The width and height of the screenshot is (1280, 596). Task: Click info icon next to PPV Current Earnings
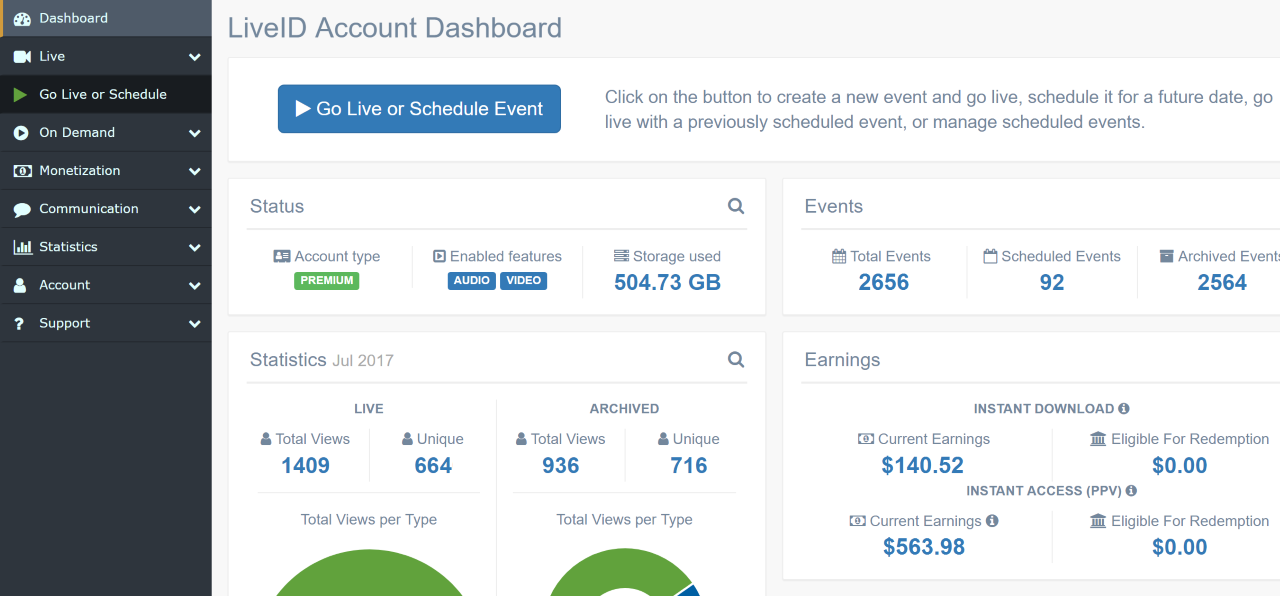(992, 521)
